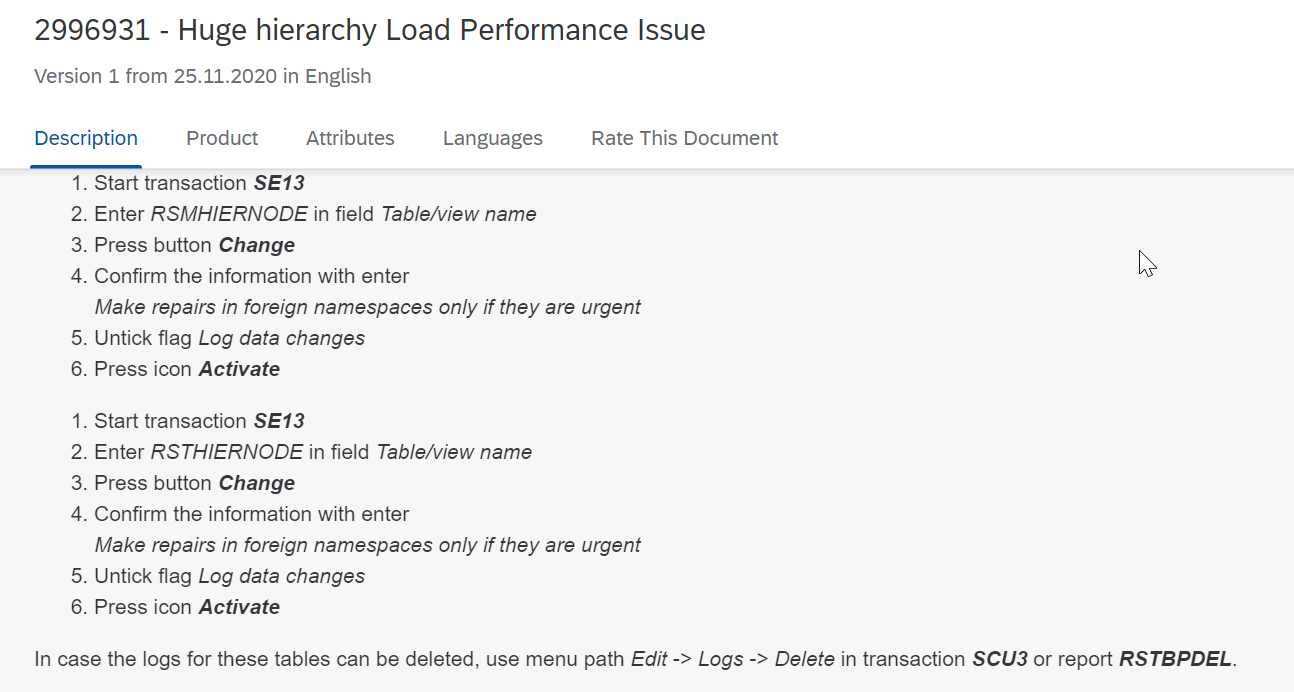This screenshot has height=692, width=1294.
Task: Select the Logs entry in the menu path
Action: click(x=721, y=659)
